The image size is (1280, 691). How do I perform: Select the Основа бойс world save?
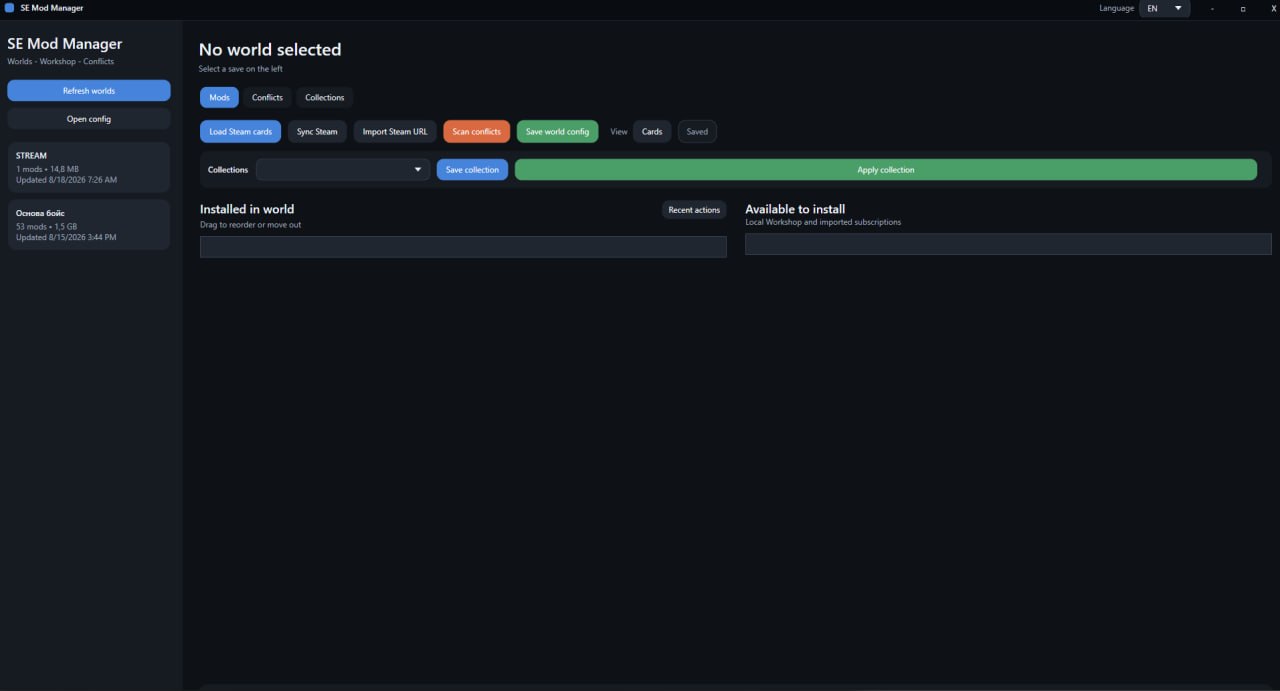tap(89, 225)
